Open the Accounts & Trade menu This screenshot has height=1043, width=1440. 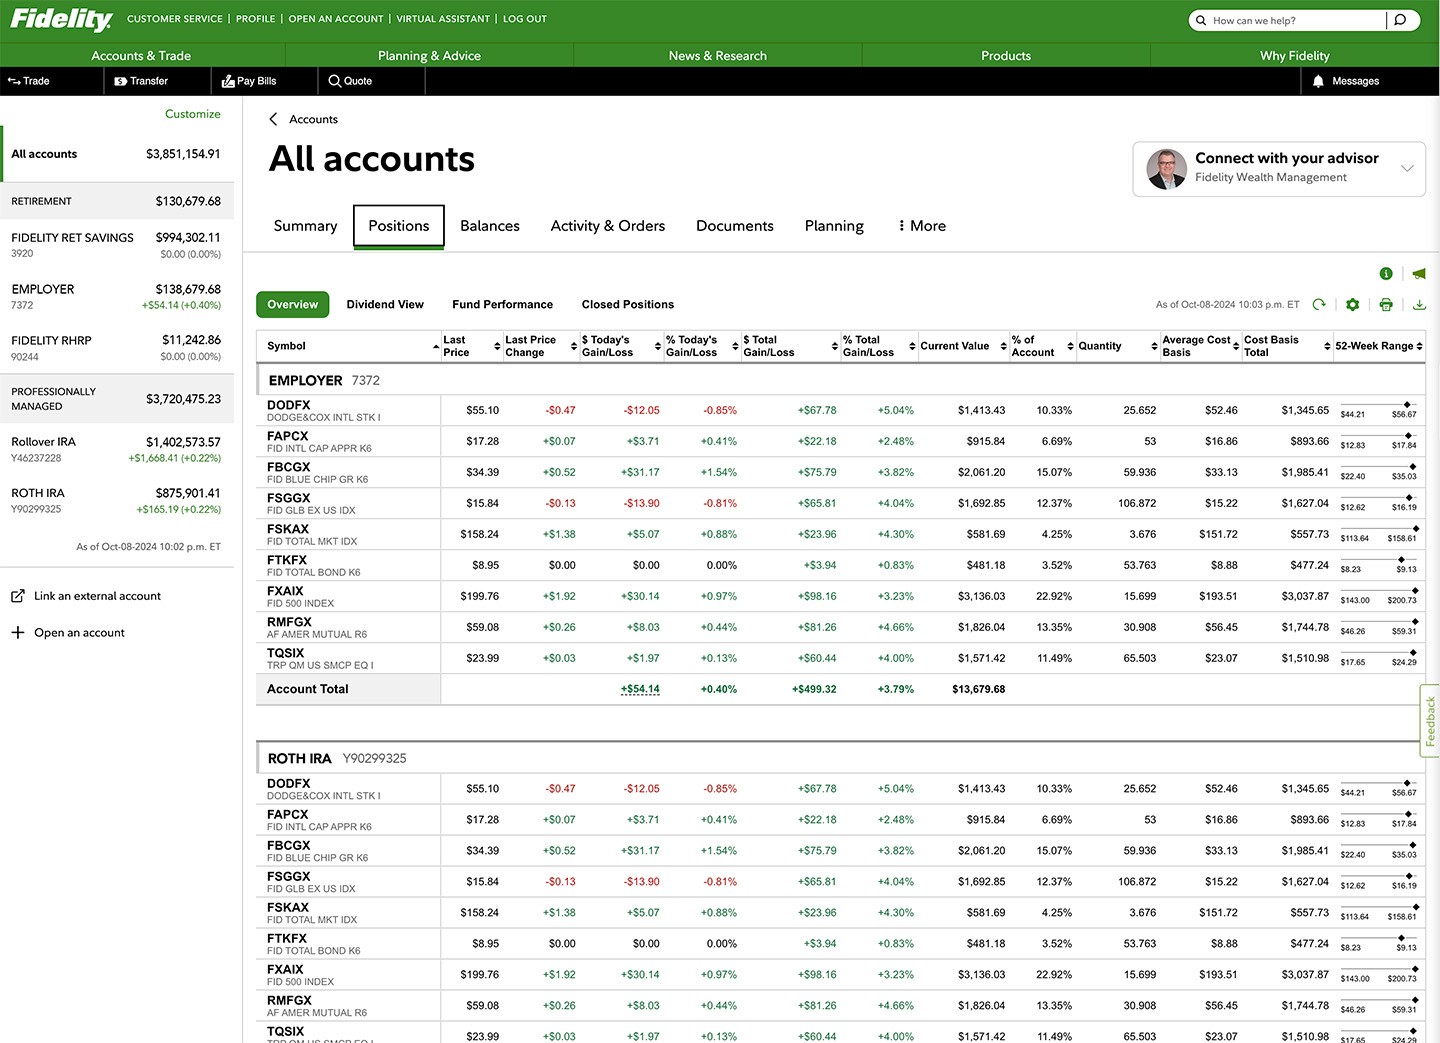click(141, 56)
